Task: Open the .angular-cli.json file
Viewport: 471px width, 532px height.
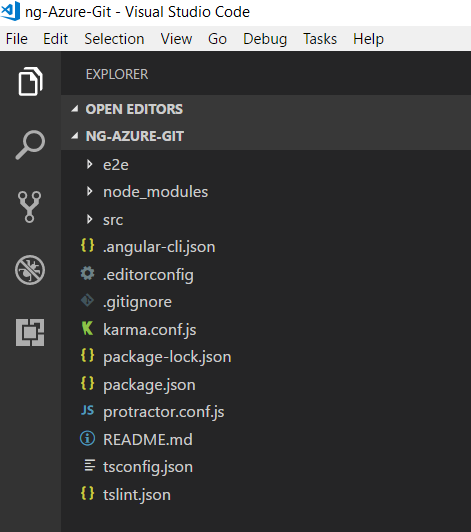Action: tap(159, 247)
